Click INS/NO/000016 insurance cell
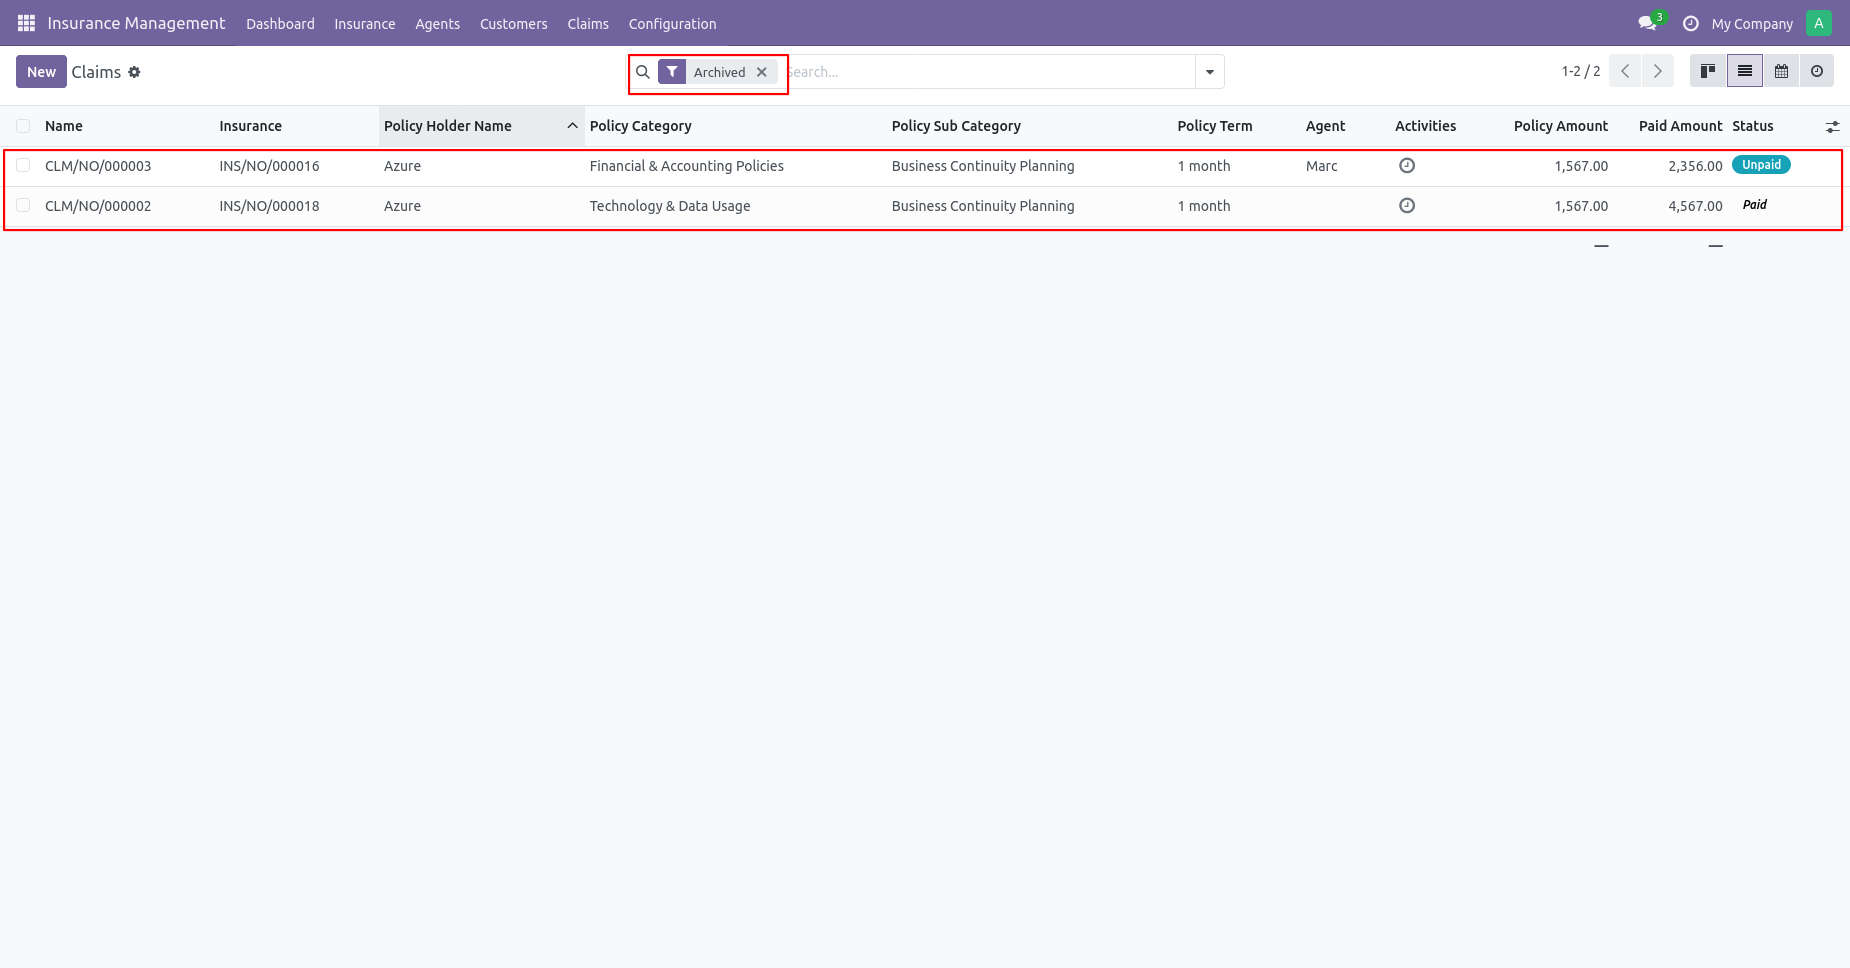The height and width of the screenshot is (968, 1850). click(x=269, y=166)
